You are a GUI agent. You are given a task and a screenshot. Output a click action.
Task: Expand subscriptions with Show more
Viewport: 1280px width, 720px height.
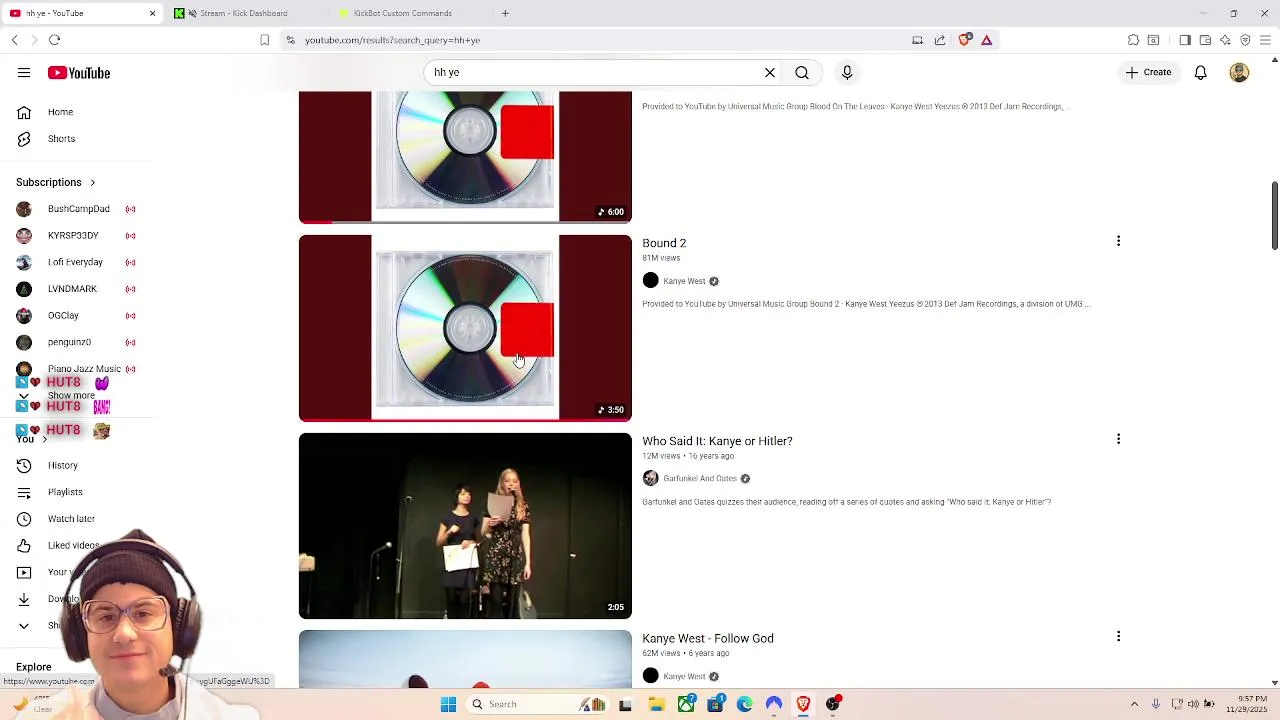point(70,395)
